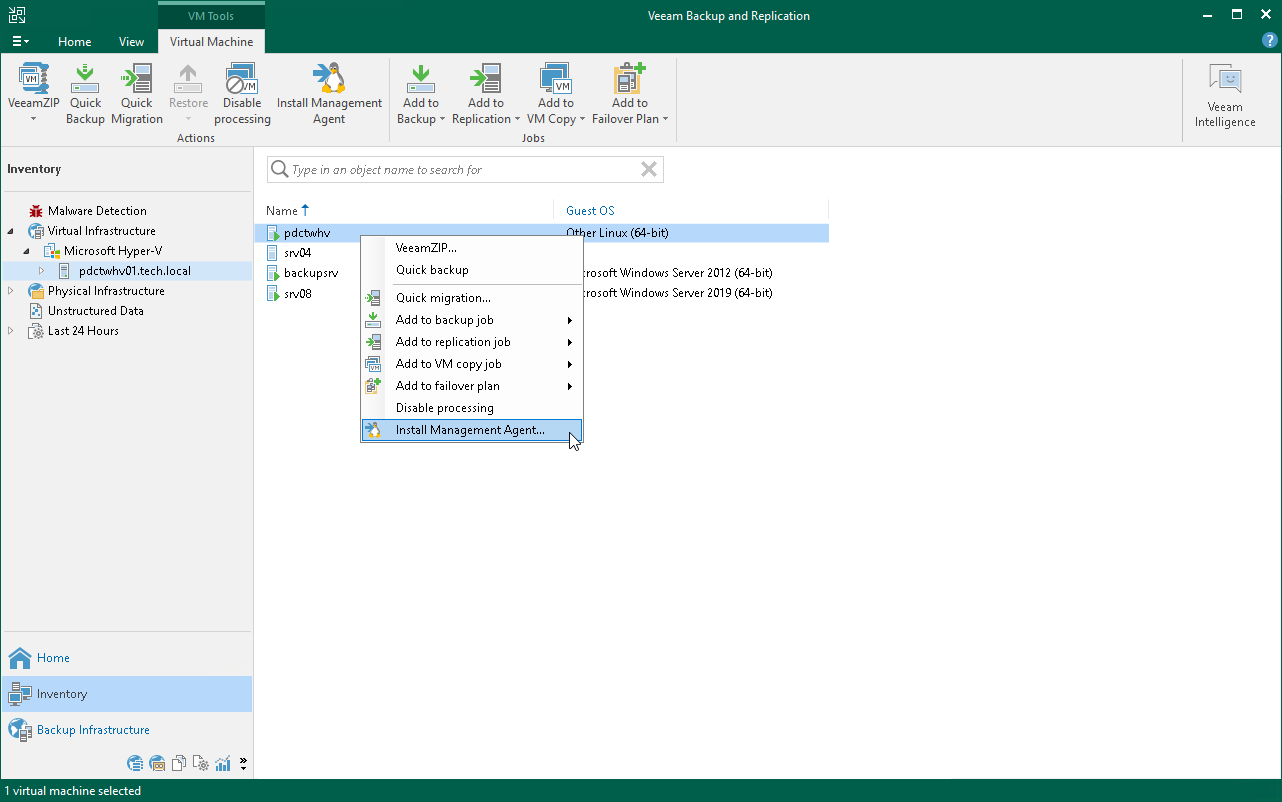Clear the search box with X icon
This screenshot has height=802, width=1282.
tap(649, 170)
